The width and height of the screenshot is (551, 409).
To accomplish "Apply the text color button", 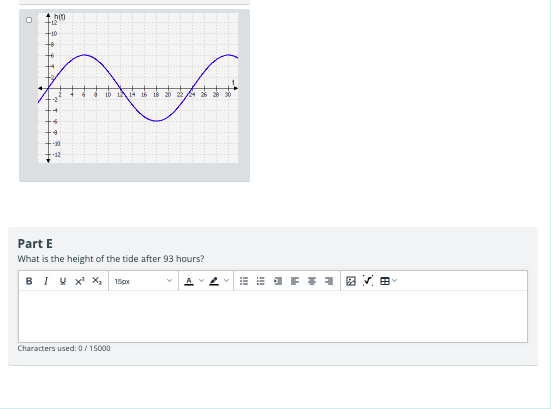I will (189, 281).
